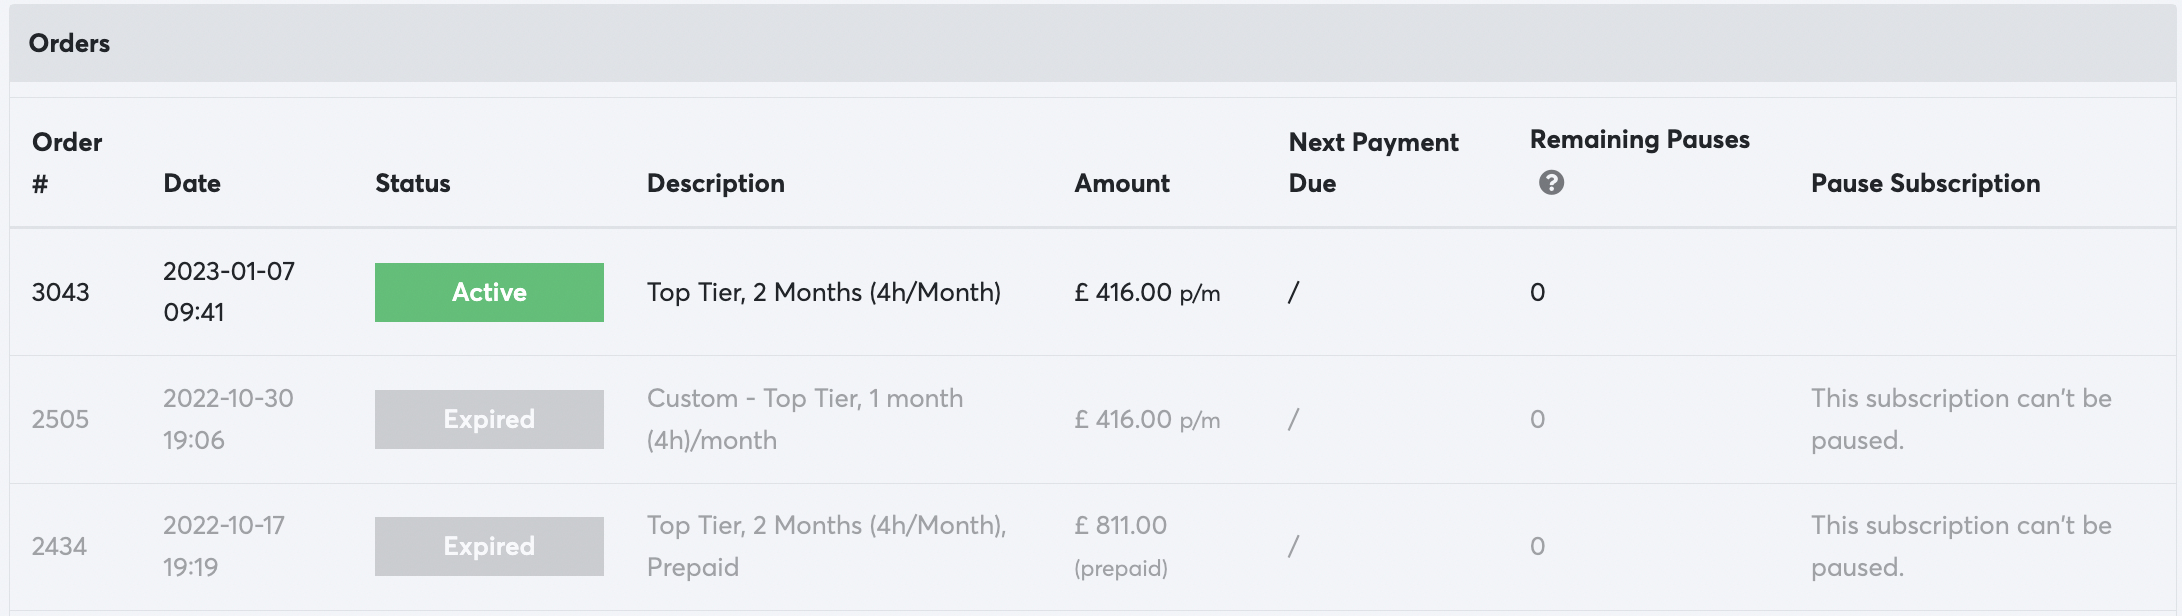2182x616 pixels.
Task: Click the Pause Subscription column header
Action: point(1925,183)
